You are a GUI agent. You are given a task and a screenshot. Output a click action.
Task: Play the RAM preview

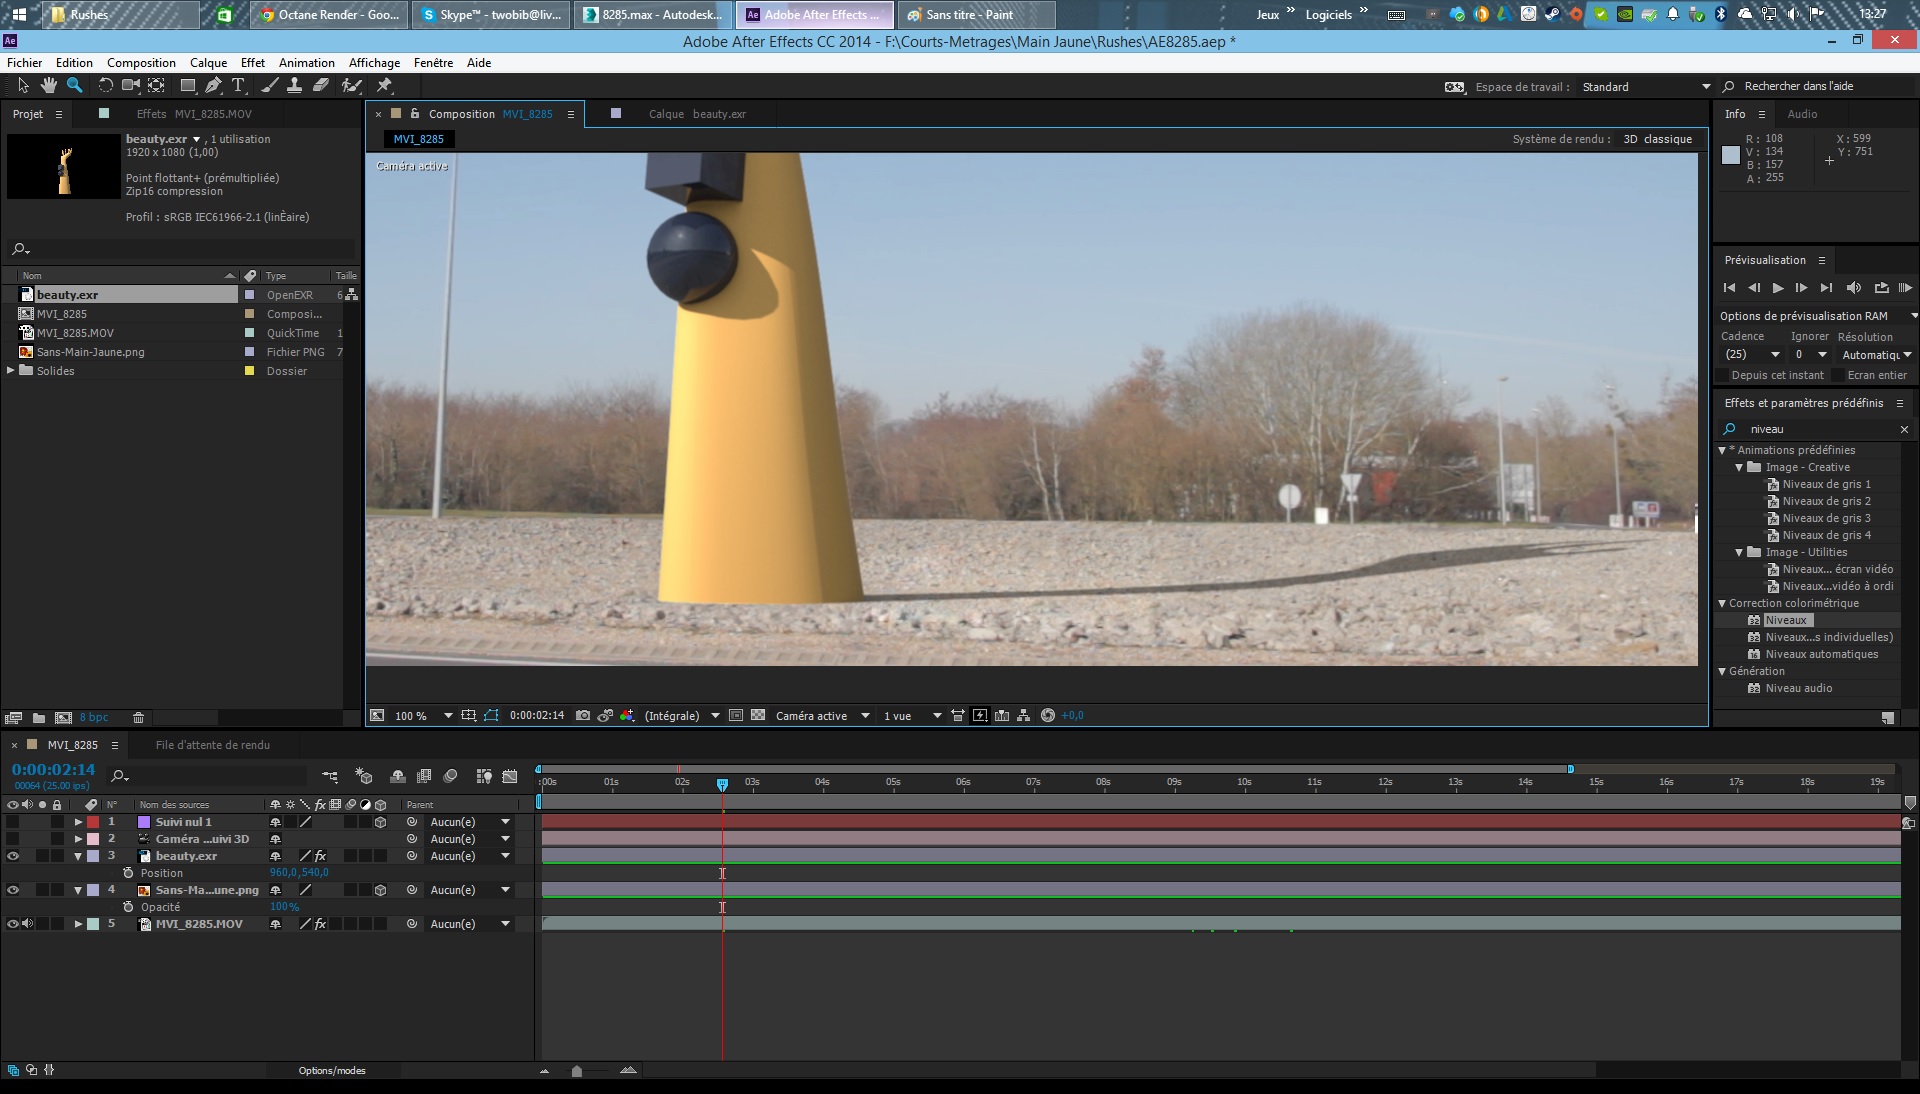point(1905,288)
